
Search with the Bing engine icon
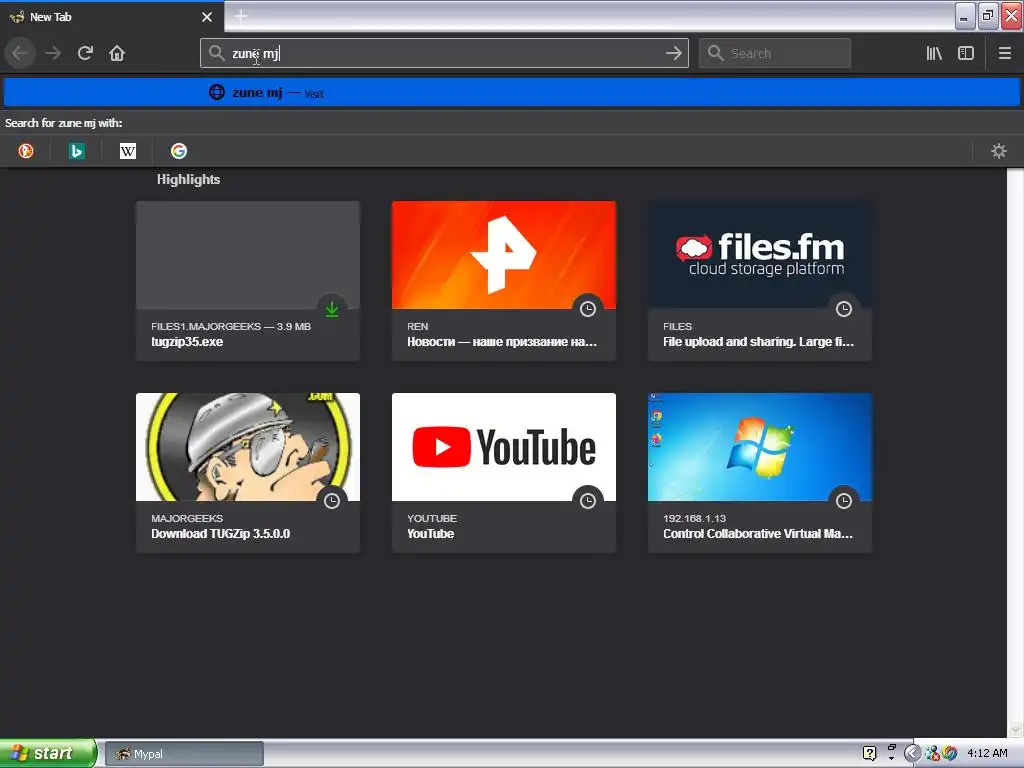[76, 151]
